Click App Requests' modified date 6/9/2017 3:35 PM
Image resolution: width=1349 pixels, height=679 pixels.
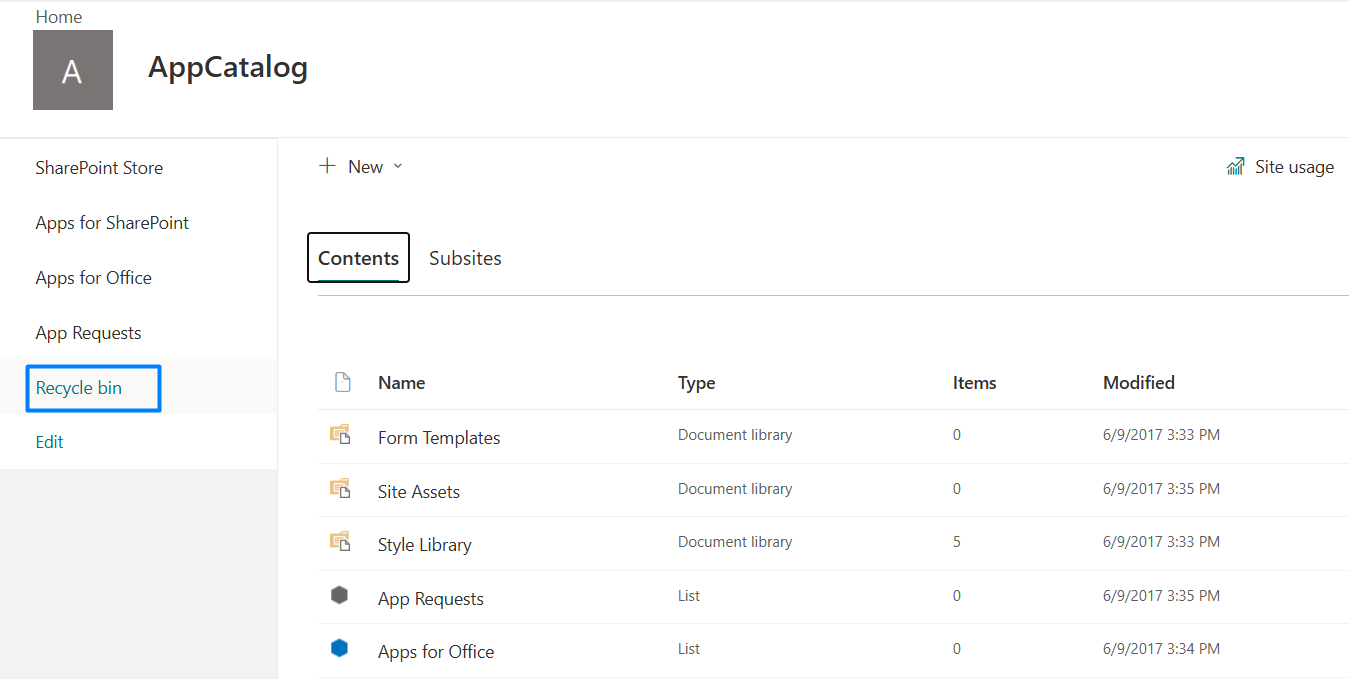1161,596
